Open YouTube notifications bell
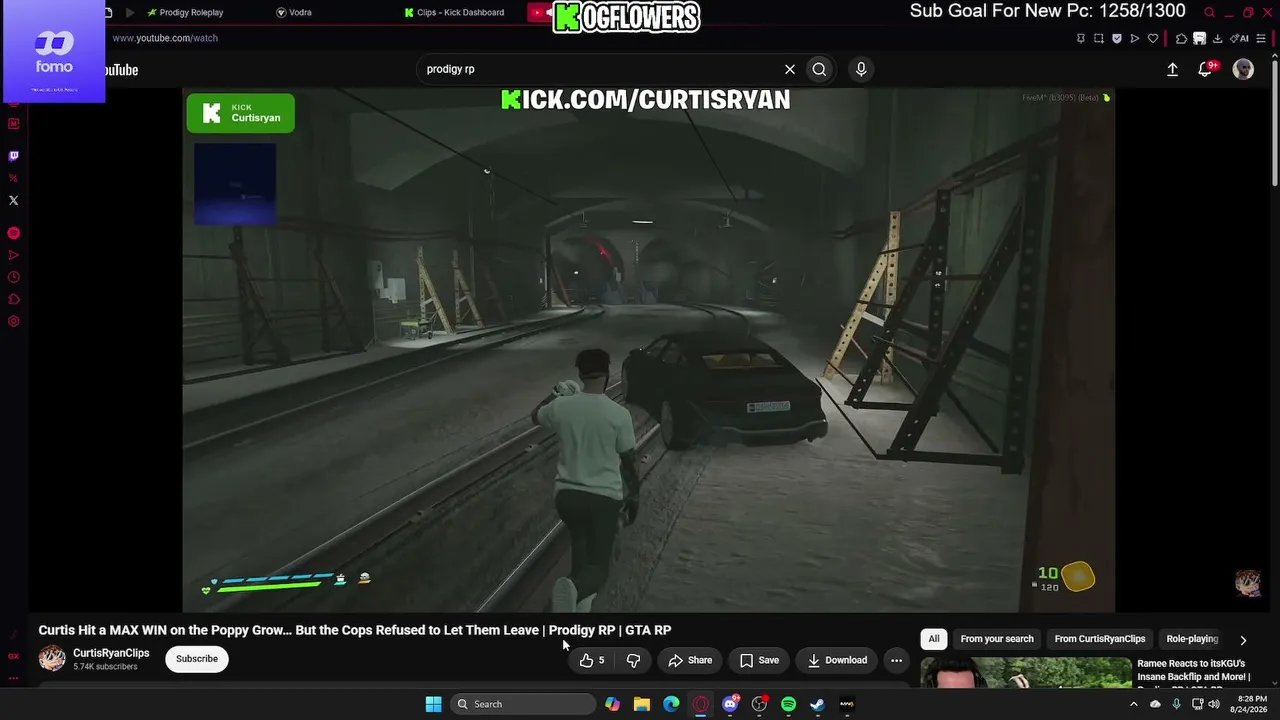 click(1206, 69)
